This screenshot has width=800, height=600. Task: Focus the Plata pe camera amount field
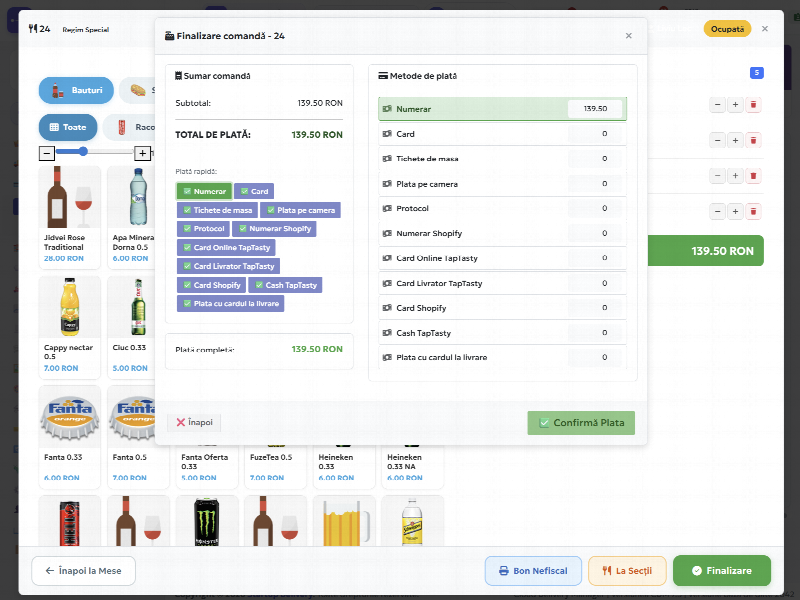click(x=595, y=184)
